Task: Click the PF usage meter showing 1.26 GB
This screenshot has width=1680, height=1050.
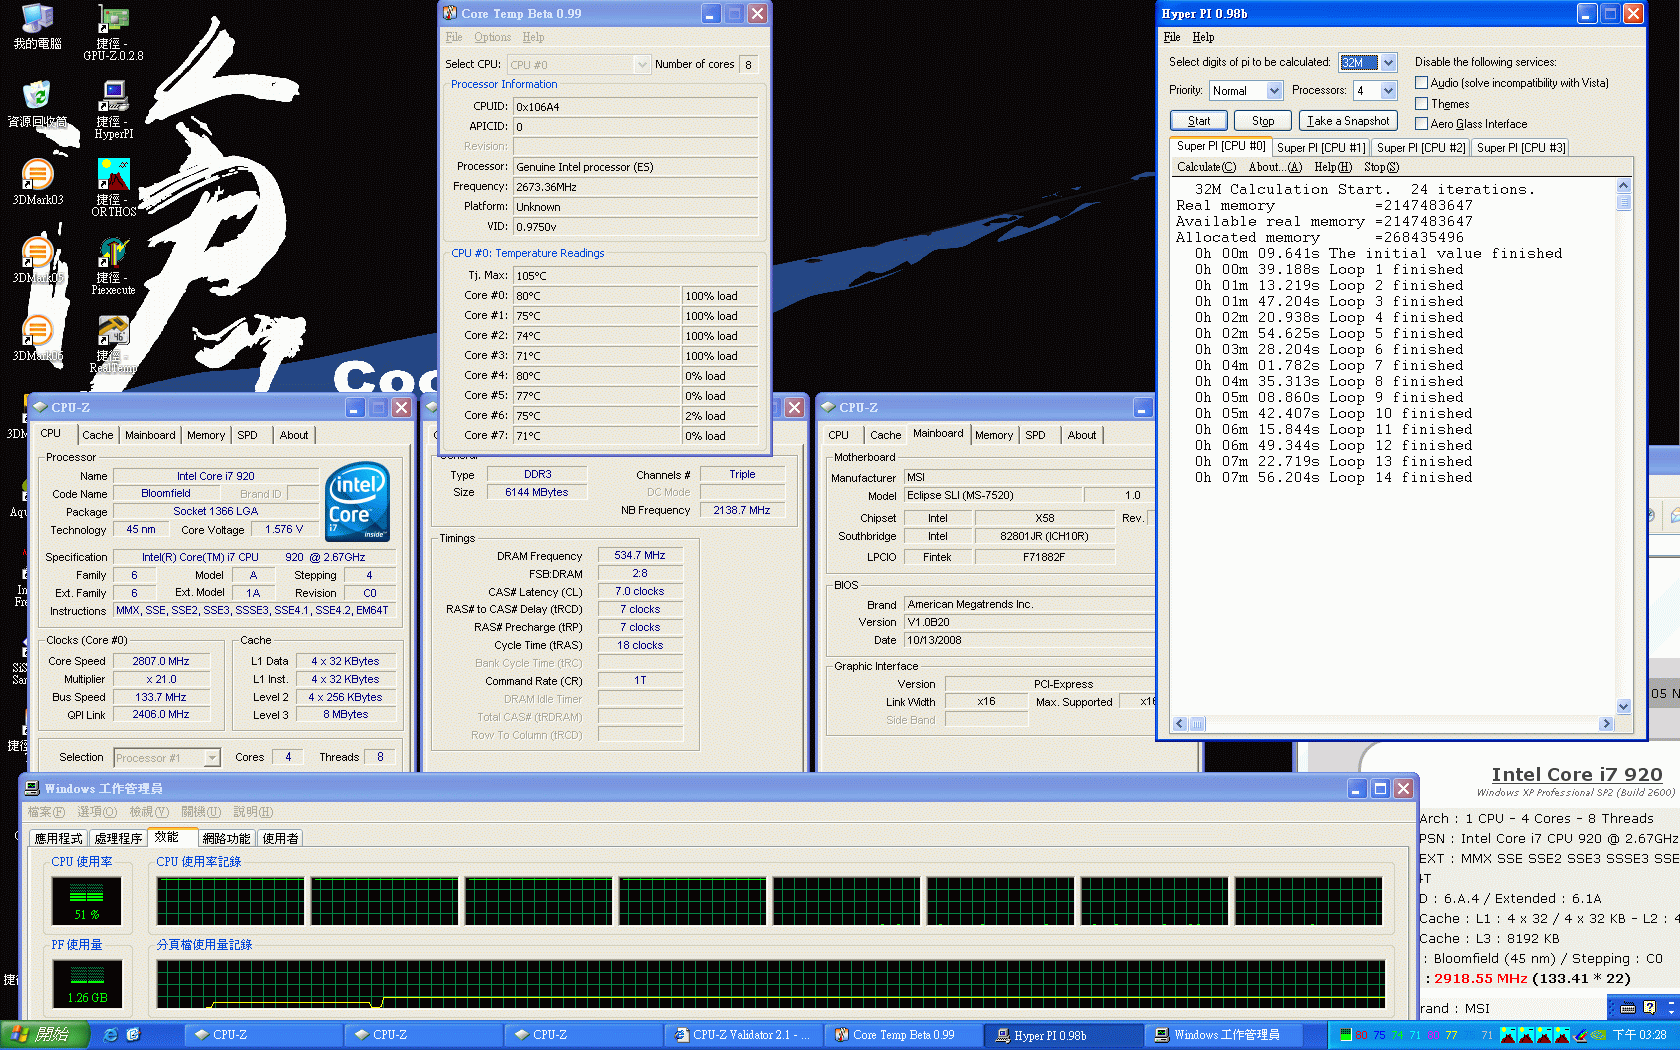Action: (87, 983)
